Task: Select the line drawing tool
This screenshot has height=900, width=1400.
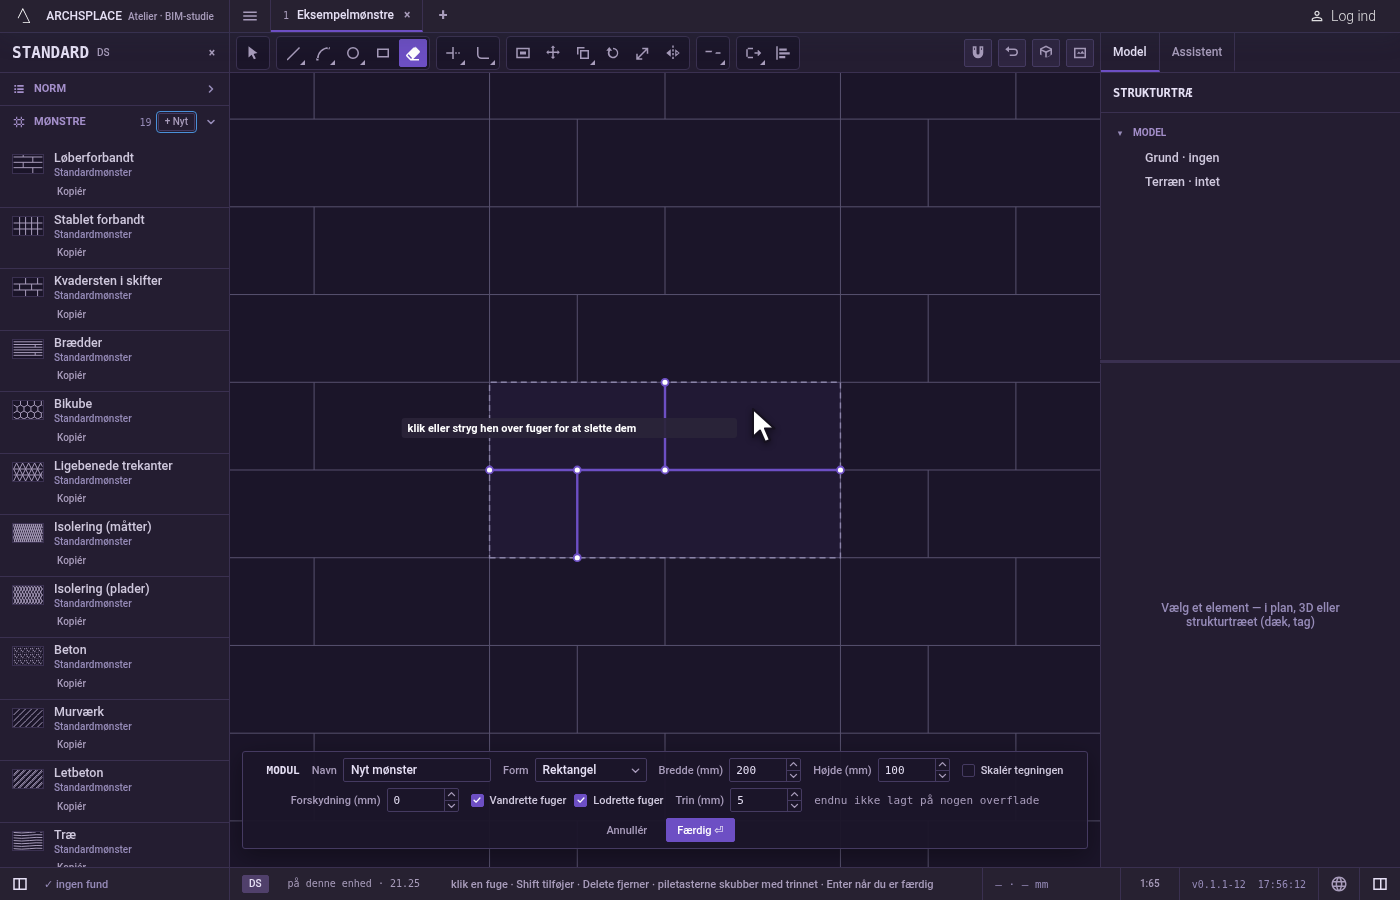Action: [293, 53]
